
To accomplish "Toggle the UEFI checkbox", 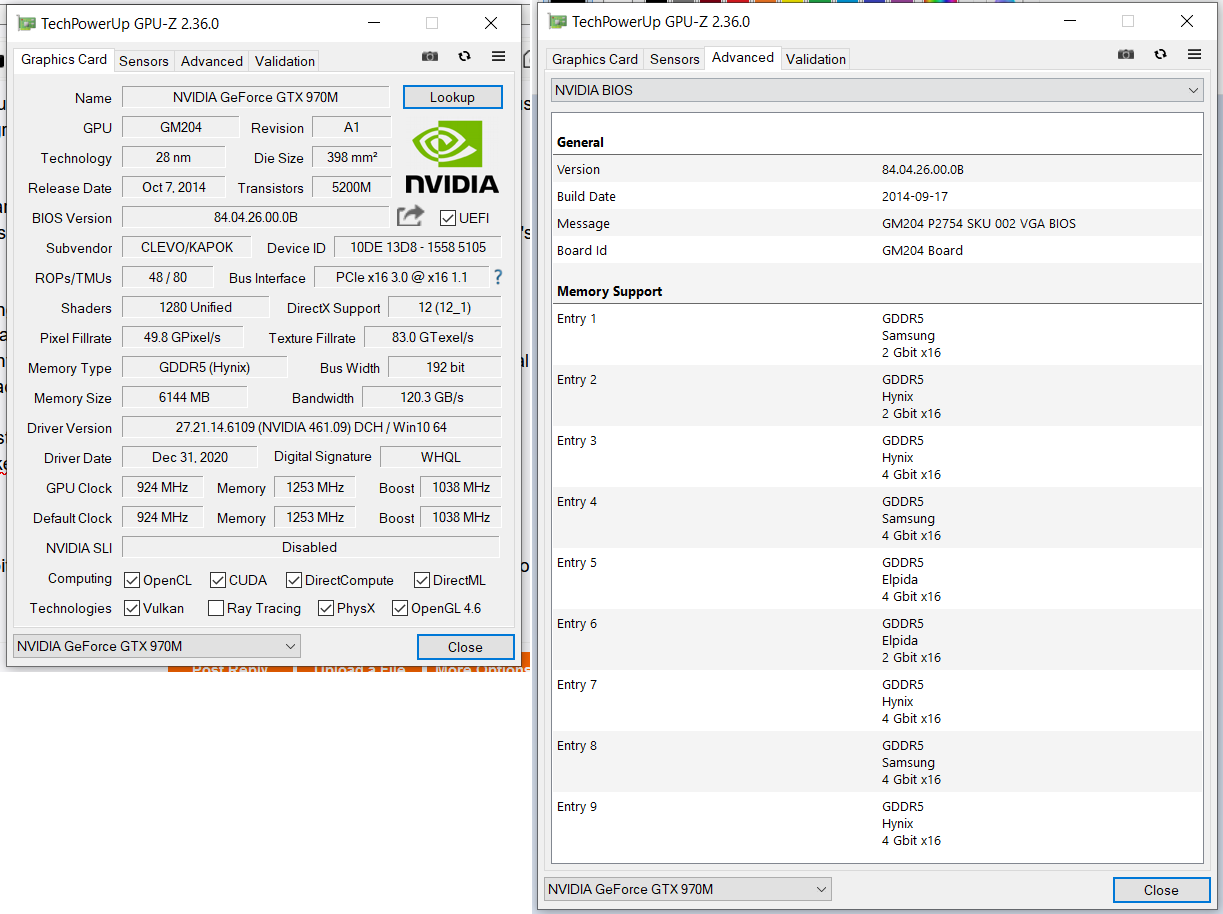I will (x=448, y=218).
